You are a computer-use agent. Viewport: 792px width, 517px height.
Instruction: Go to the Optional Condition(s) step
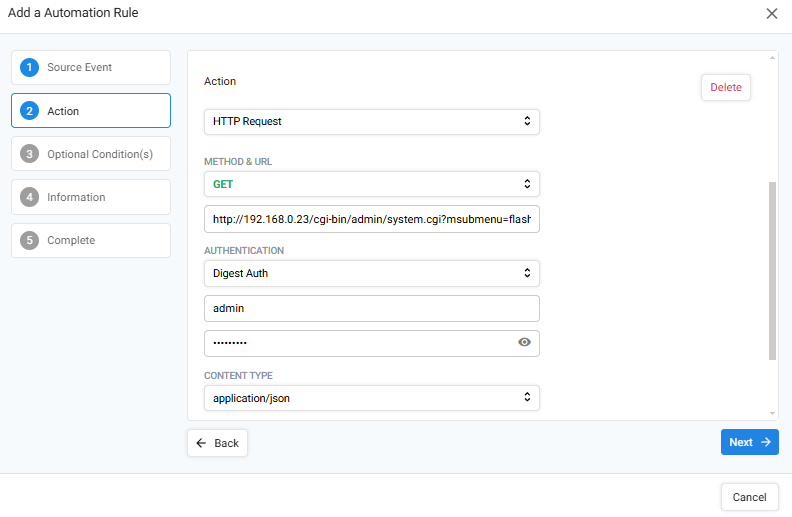91,154
